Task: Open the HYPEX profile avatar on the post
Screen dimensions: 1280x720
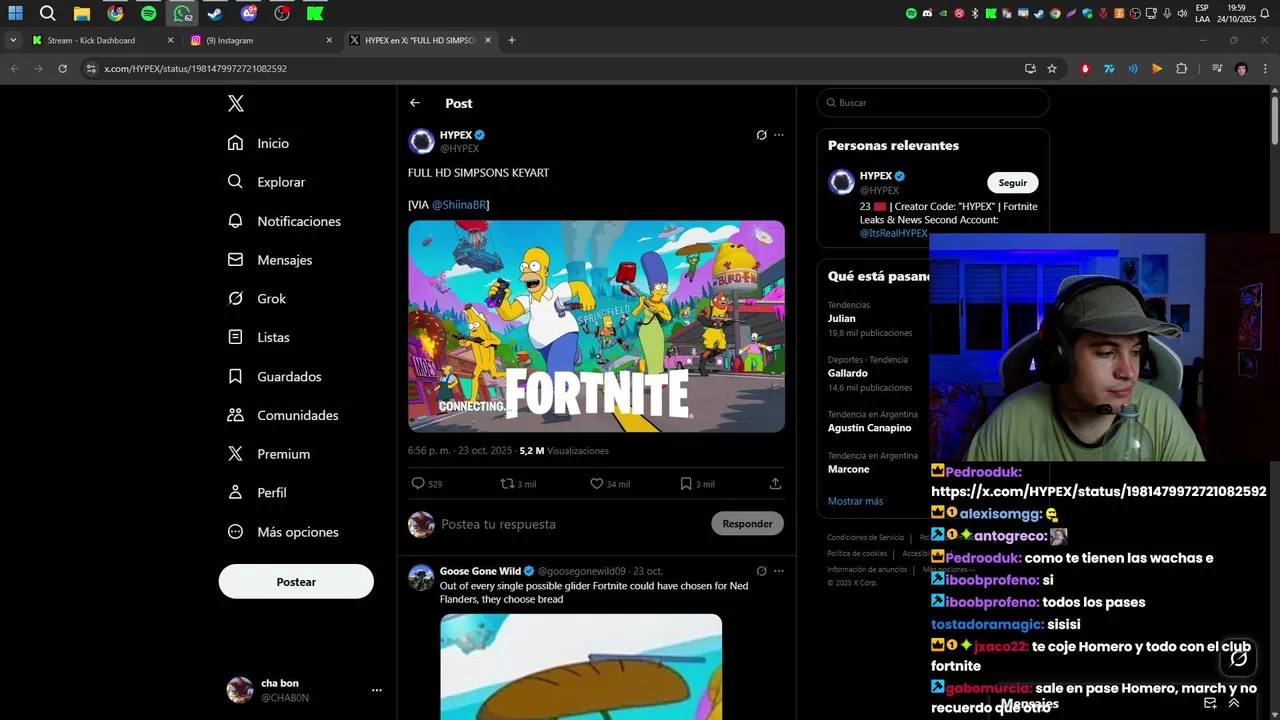Action: click(x=421, y=141)
